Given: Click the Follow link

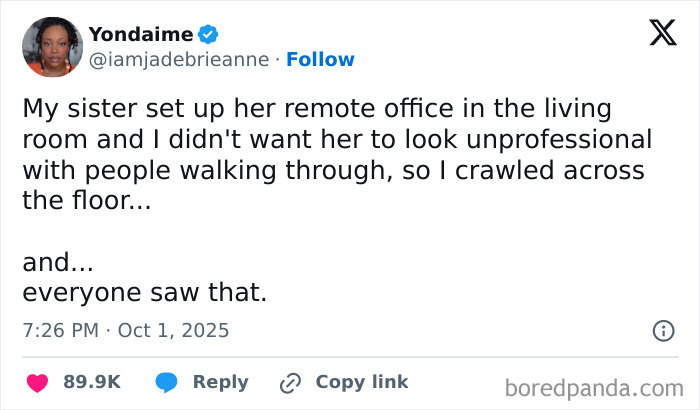Looking at the screenshot, I should tap(320, 59).
